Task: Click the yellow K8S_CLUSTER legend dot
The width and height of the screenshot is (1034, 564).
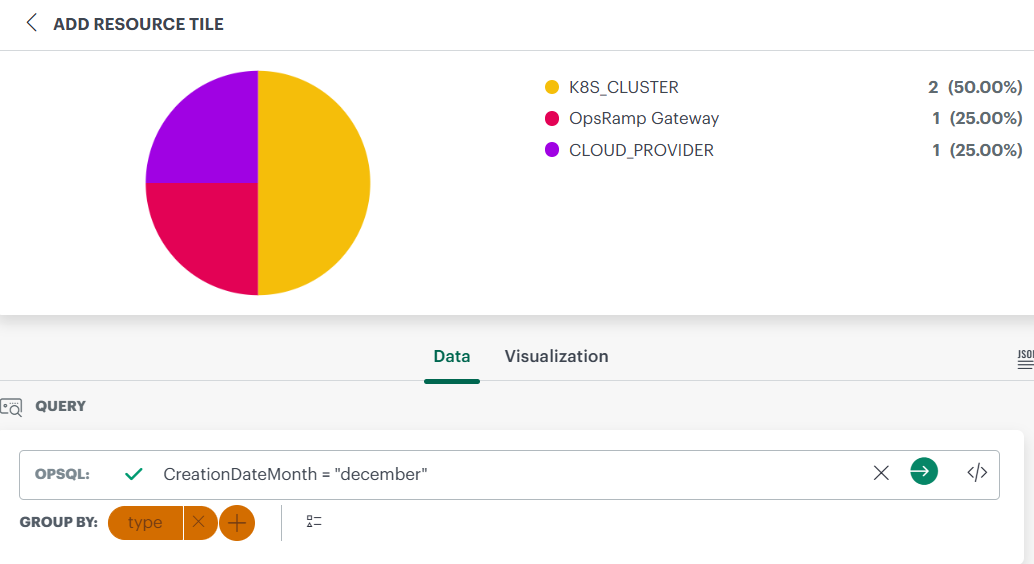Action: click(x=552, y=87)
